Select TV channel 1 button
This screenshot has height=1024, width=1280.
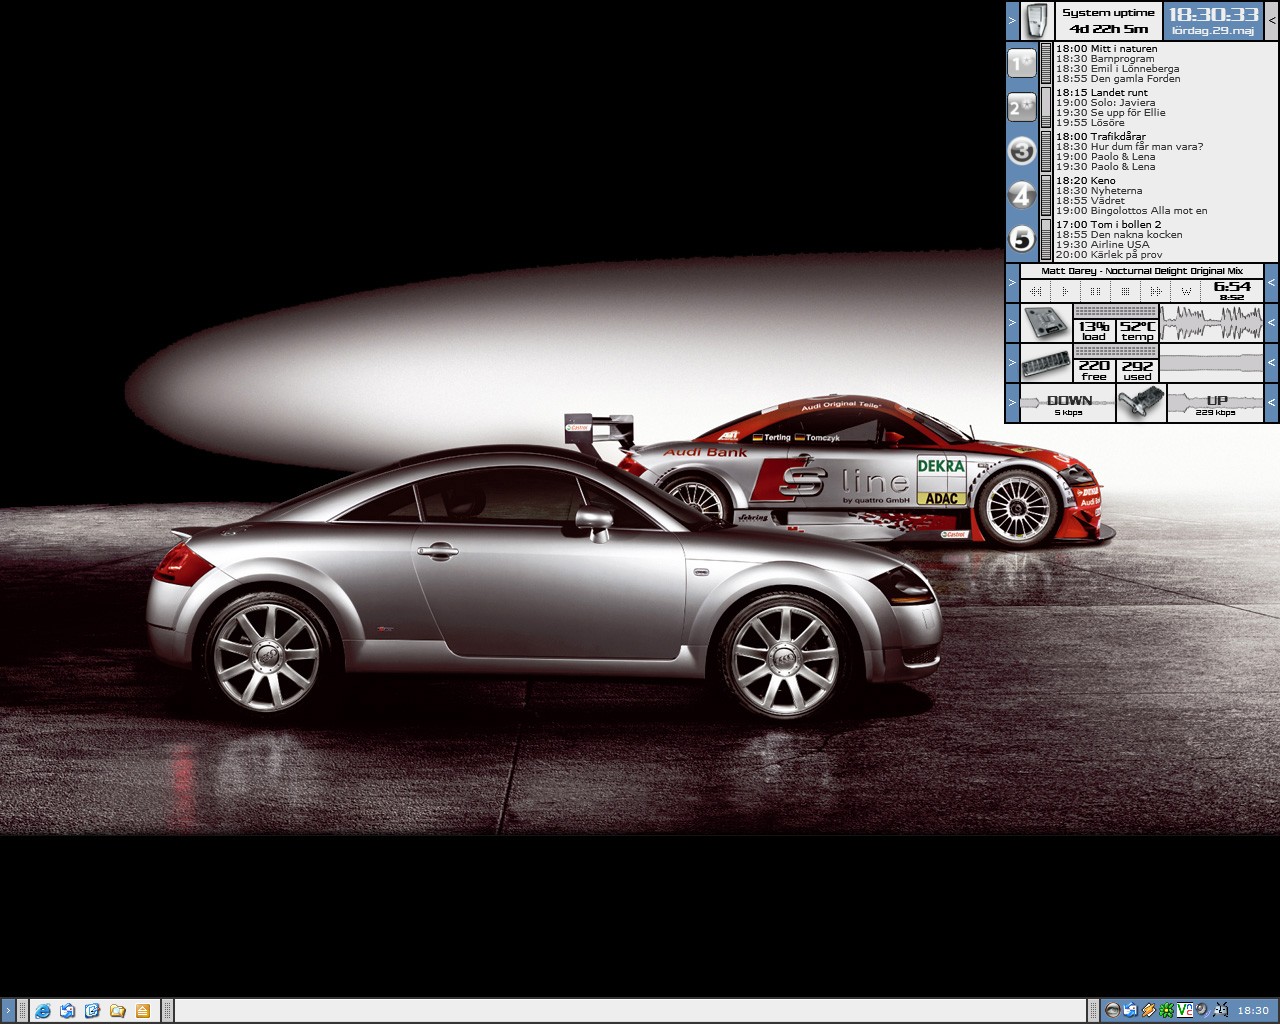pos(1021,63)
